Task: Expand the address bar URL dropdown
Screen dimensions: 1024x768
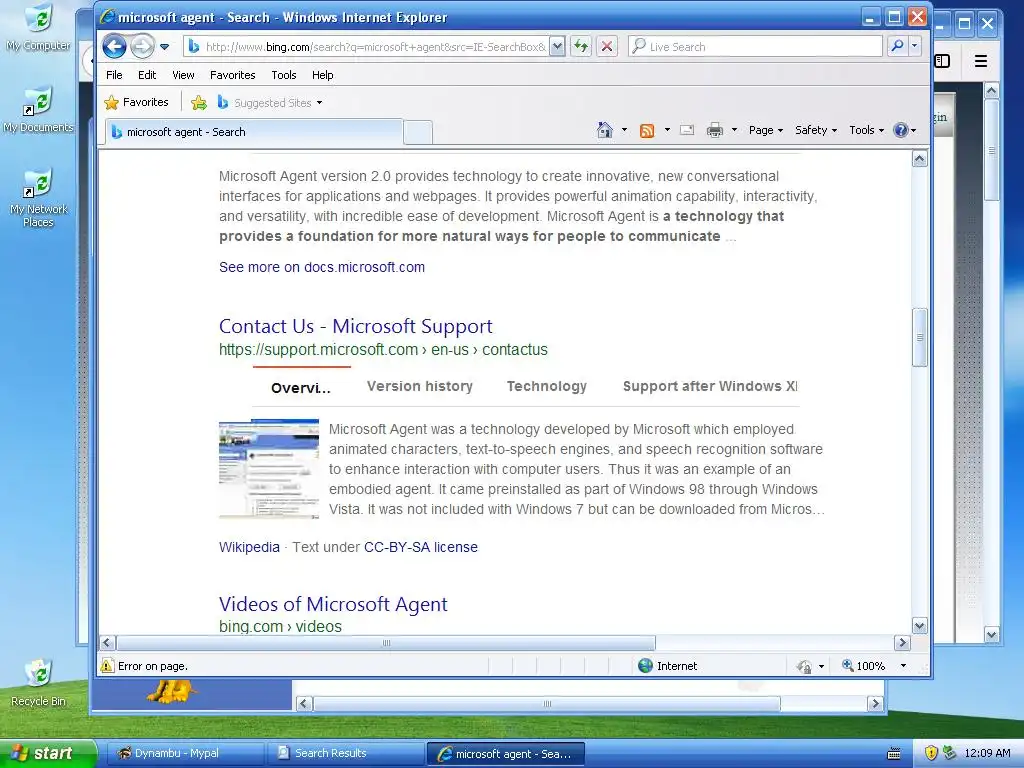Action: point(557,46)
